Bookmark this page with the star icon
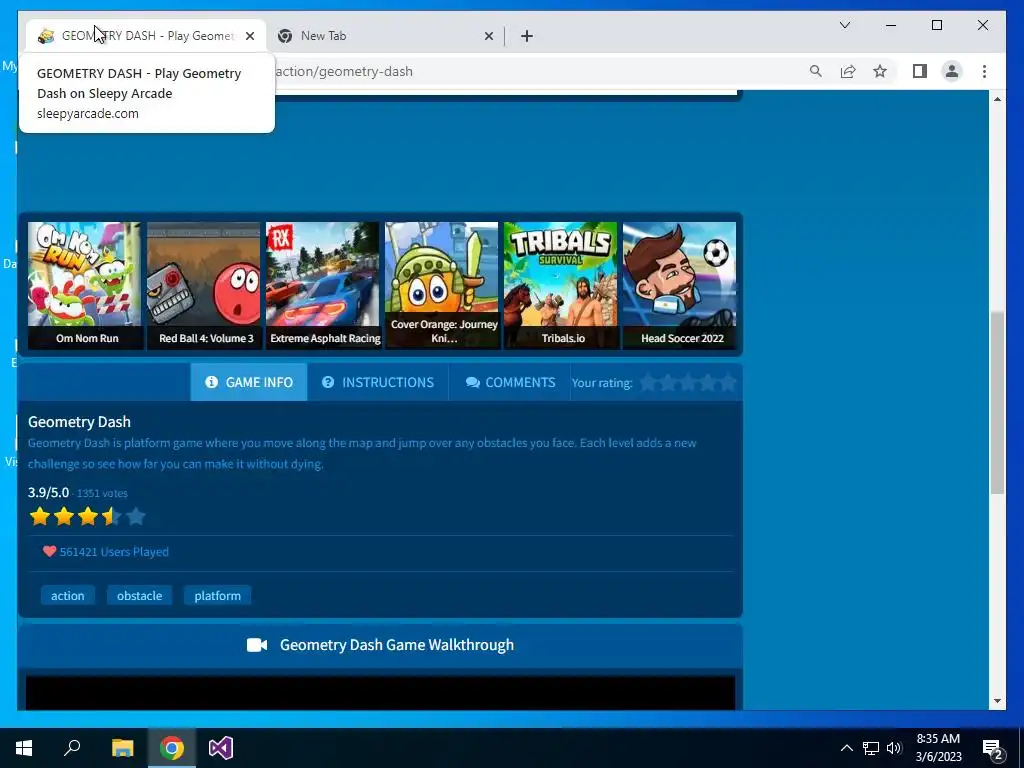Image resolution: width=1024 pixels, height=768 pixels. (x=880, y=71)
